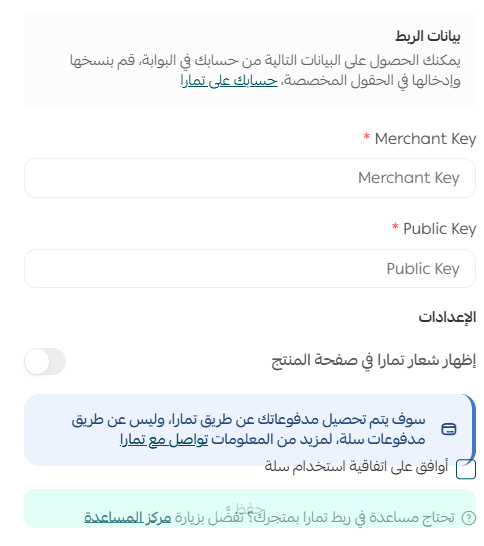Click the red asterisk beside Public Key
The height and width of the screenshot is (546, 484).
coord(395,227)
